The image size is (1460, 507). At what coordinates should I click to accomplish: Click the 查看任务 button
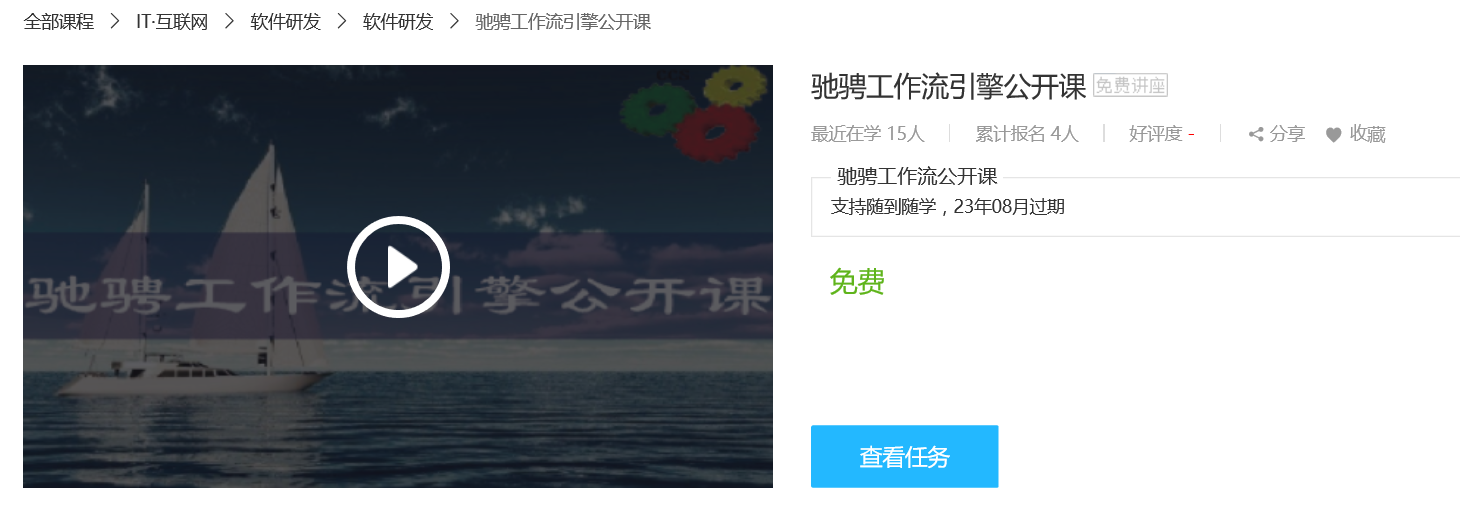904,457
